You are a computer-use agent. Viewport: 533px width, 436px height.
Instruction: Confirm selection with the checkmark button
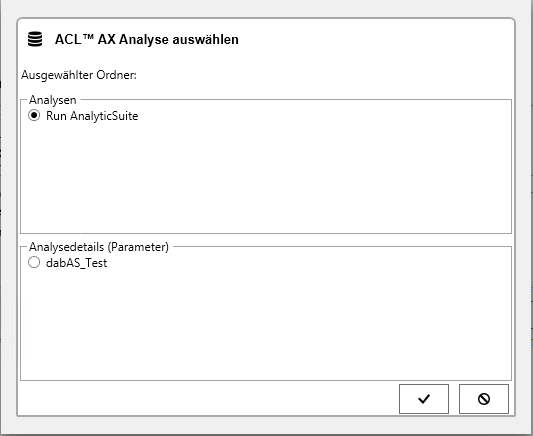tap(424, 399)
